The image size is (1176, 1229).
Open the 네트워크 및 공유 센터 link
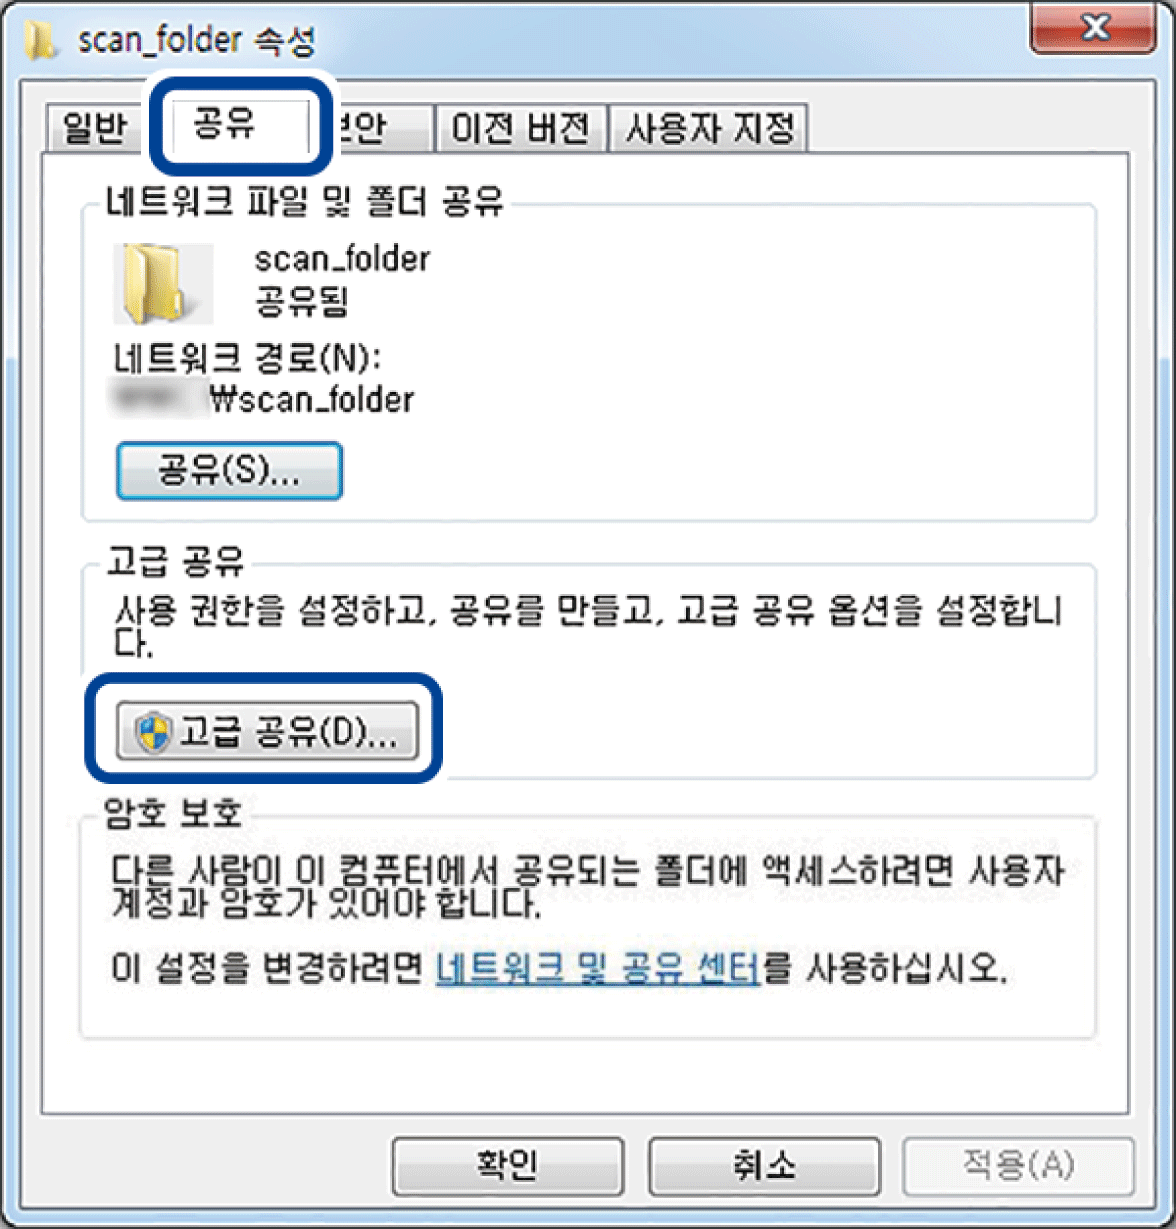pyautogui.click(x=598, y=969)
